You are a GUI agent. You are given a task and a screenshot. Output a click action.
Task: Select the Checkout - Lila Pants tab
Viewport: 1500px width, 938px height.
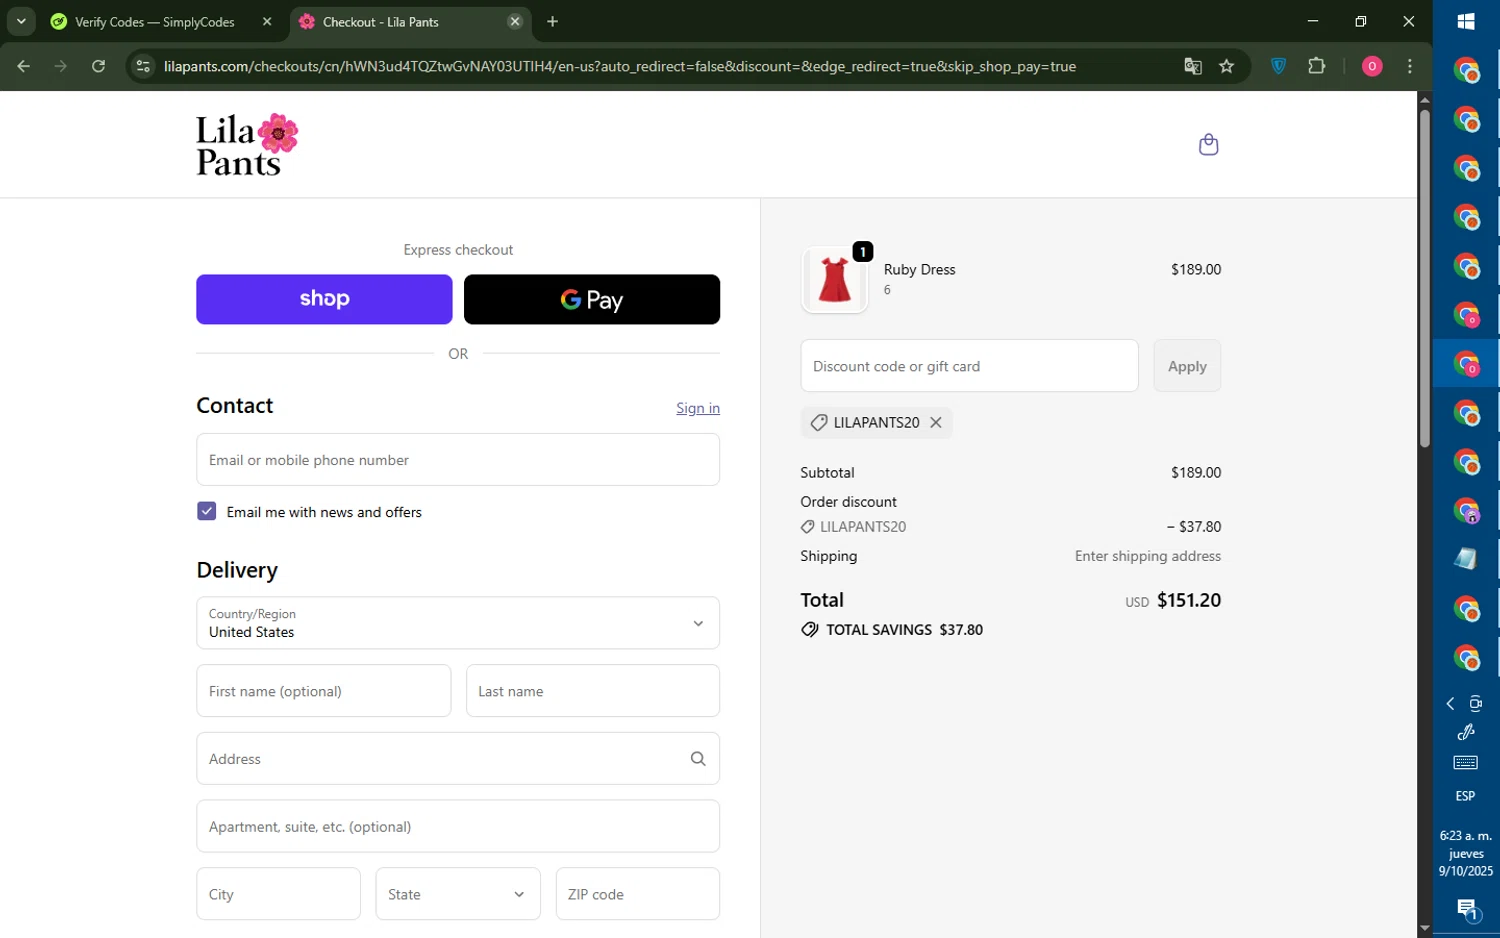(x=380, y=21)
